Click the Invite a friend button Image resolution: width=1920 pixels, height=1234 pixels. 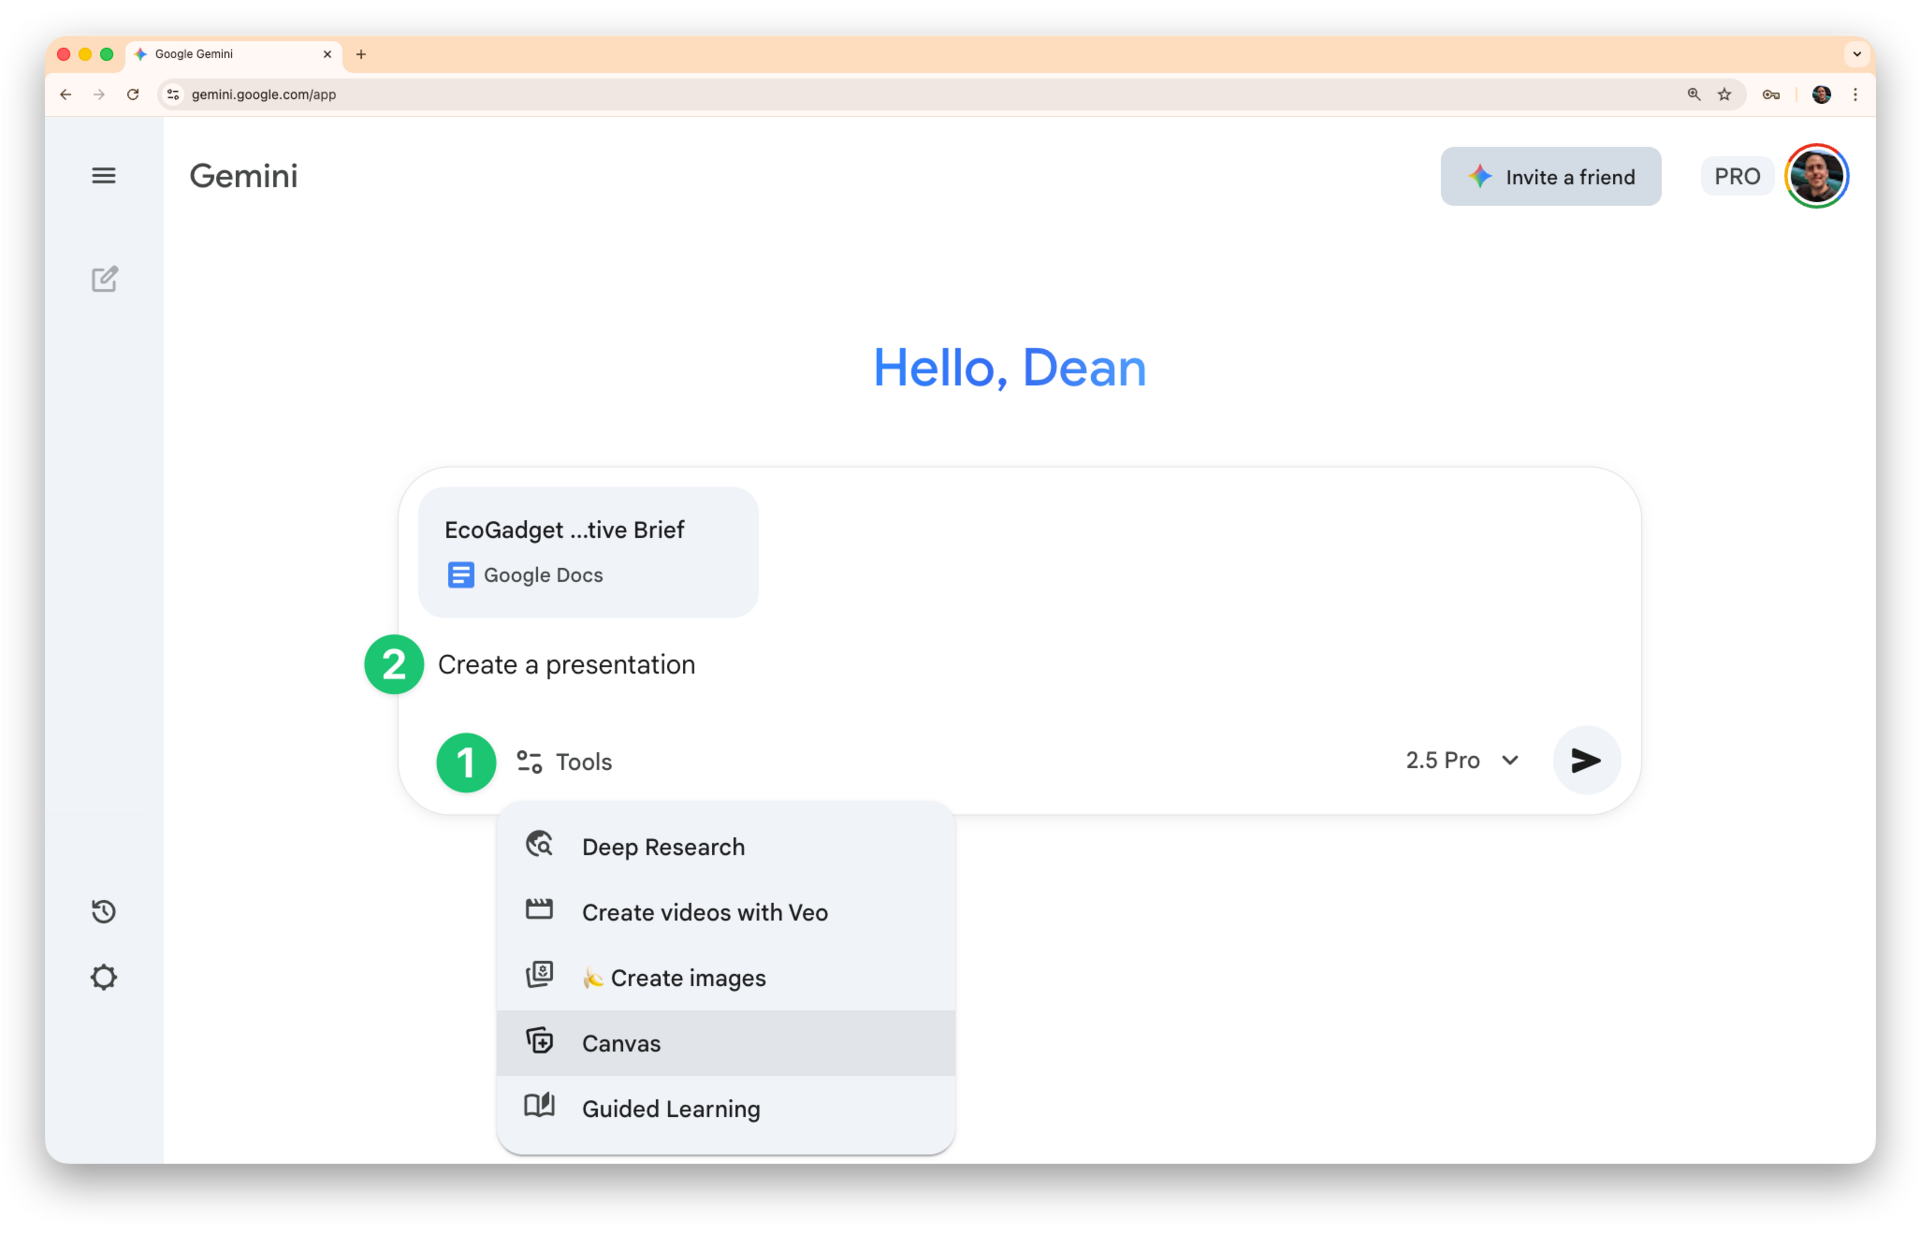click(1550, 176)
